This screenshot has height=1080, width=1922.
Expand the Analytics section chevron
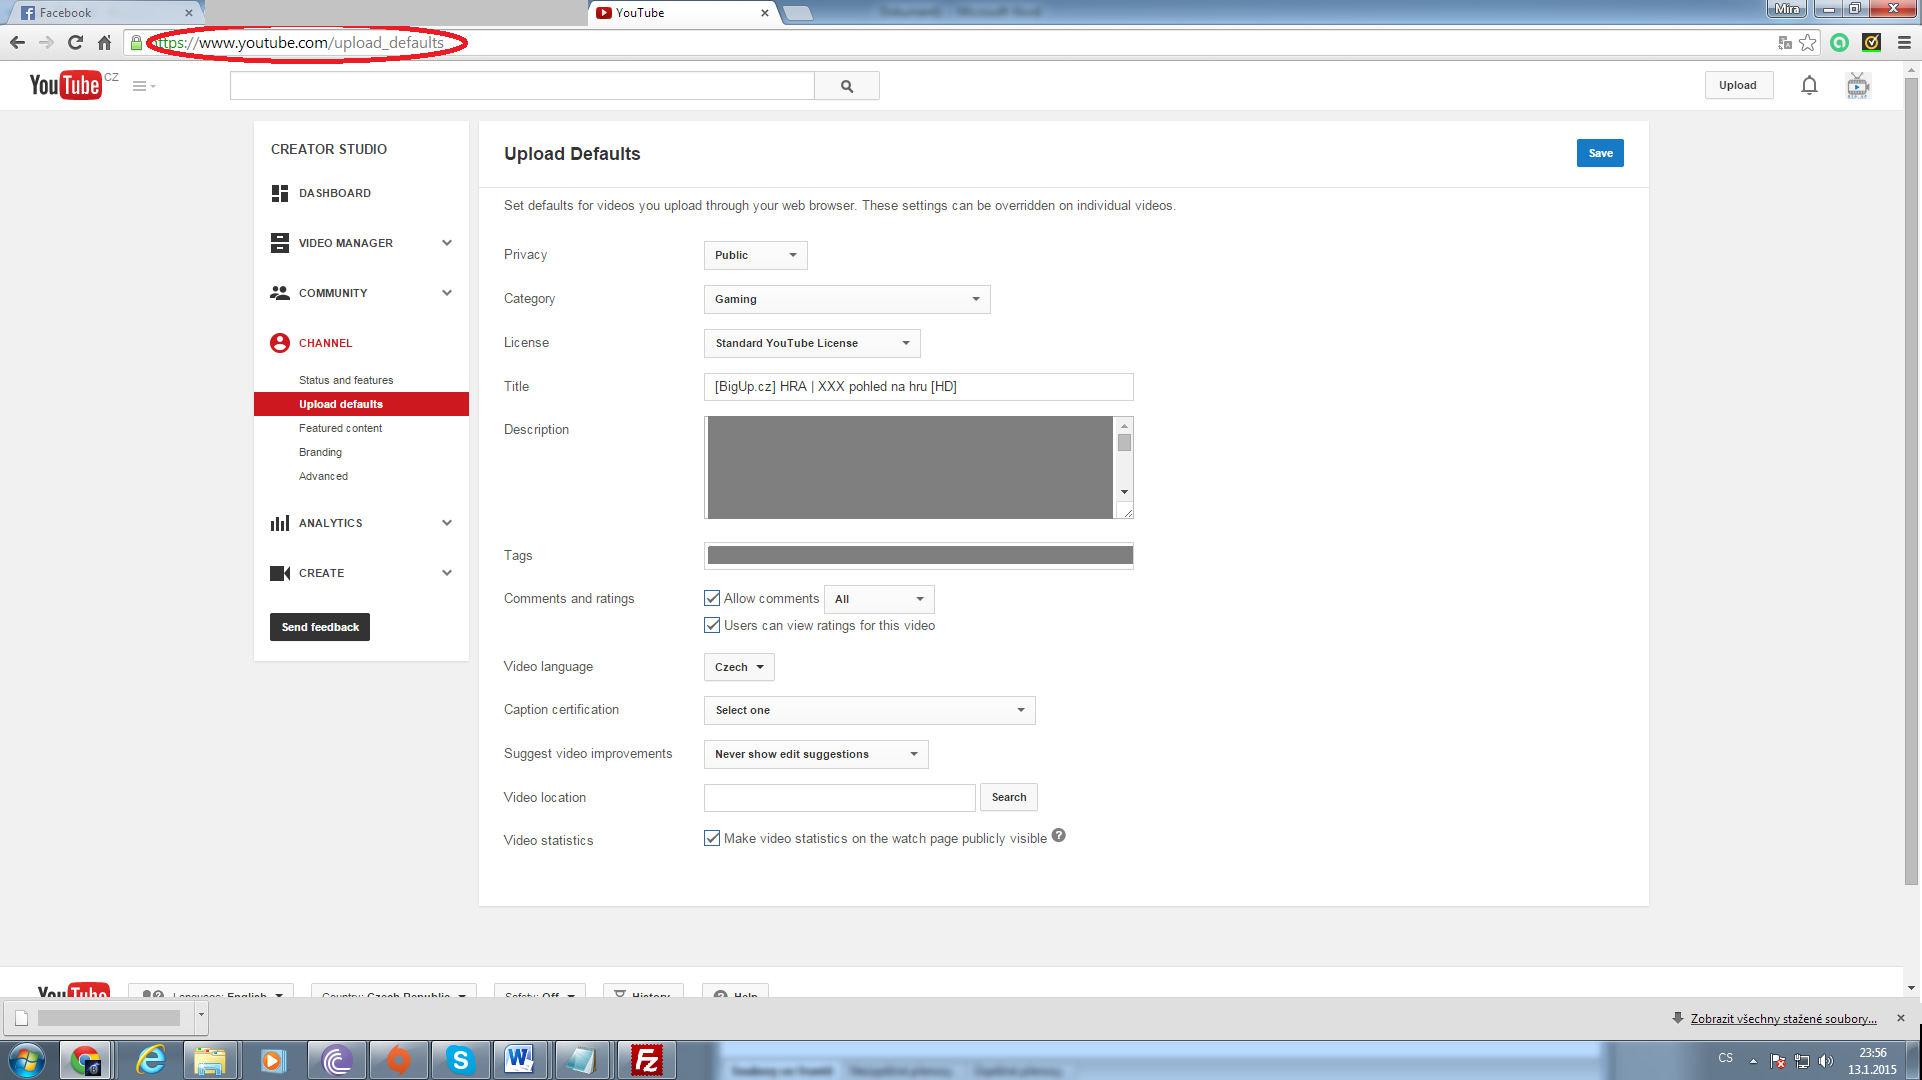coord(447,523)
